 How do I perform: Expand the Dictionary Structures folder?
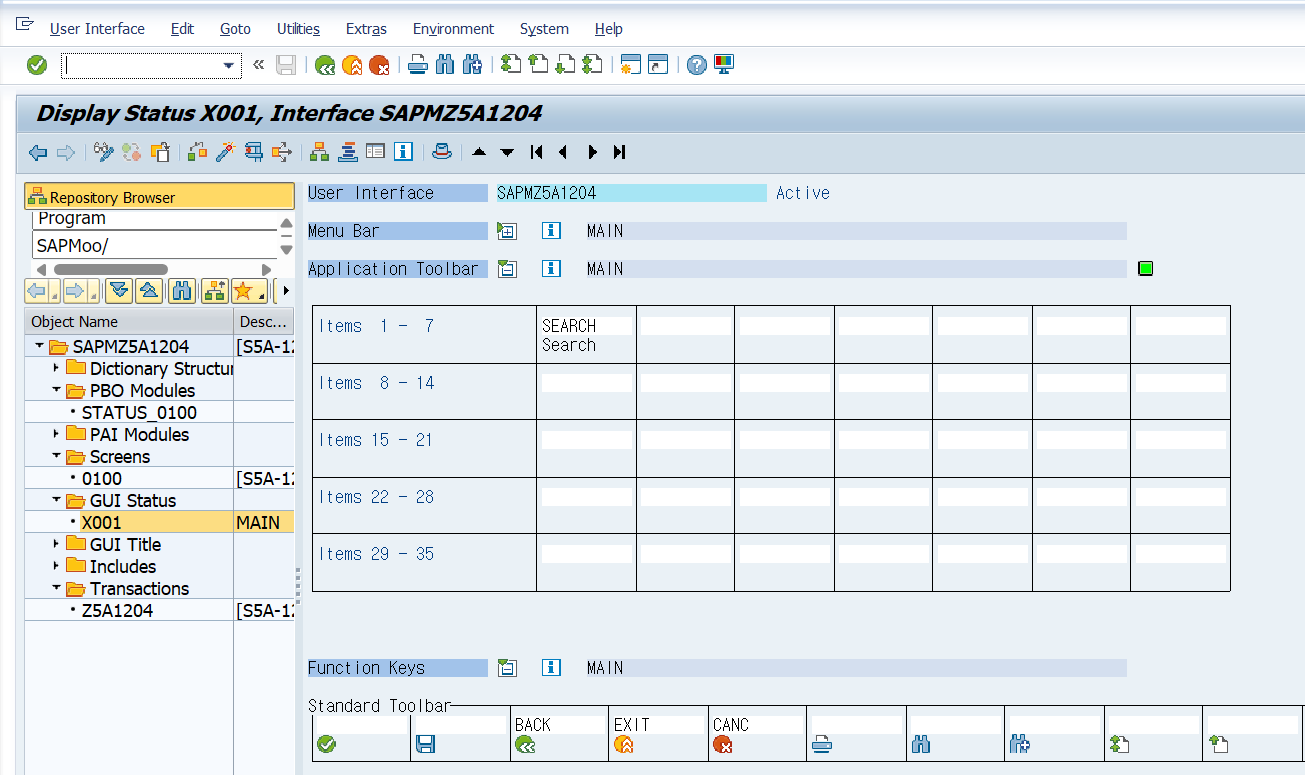pyautogui.click(x=56, y=368)
